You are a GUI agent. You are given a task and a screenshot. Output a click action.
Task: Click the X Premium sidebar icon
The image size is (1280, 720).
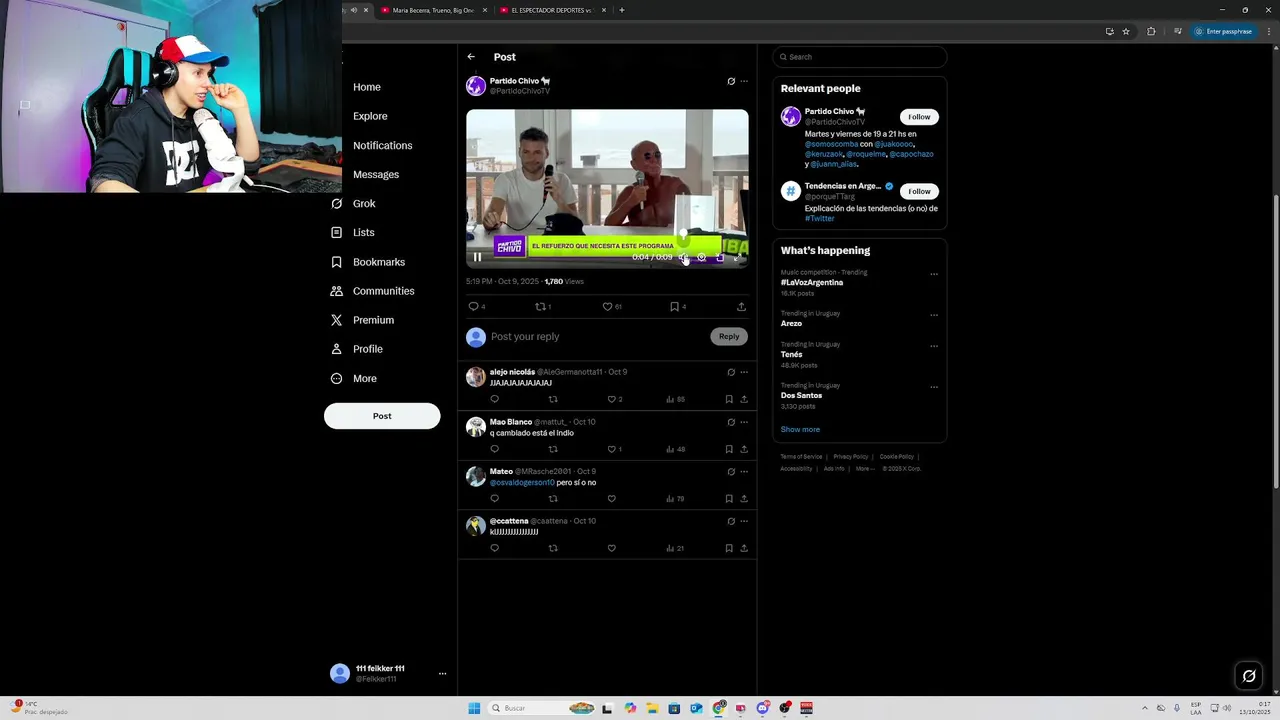pyautogui.click(x=336, y=320)
